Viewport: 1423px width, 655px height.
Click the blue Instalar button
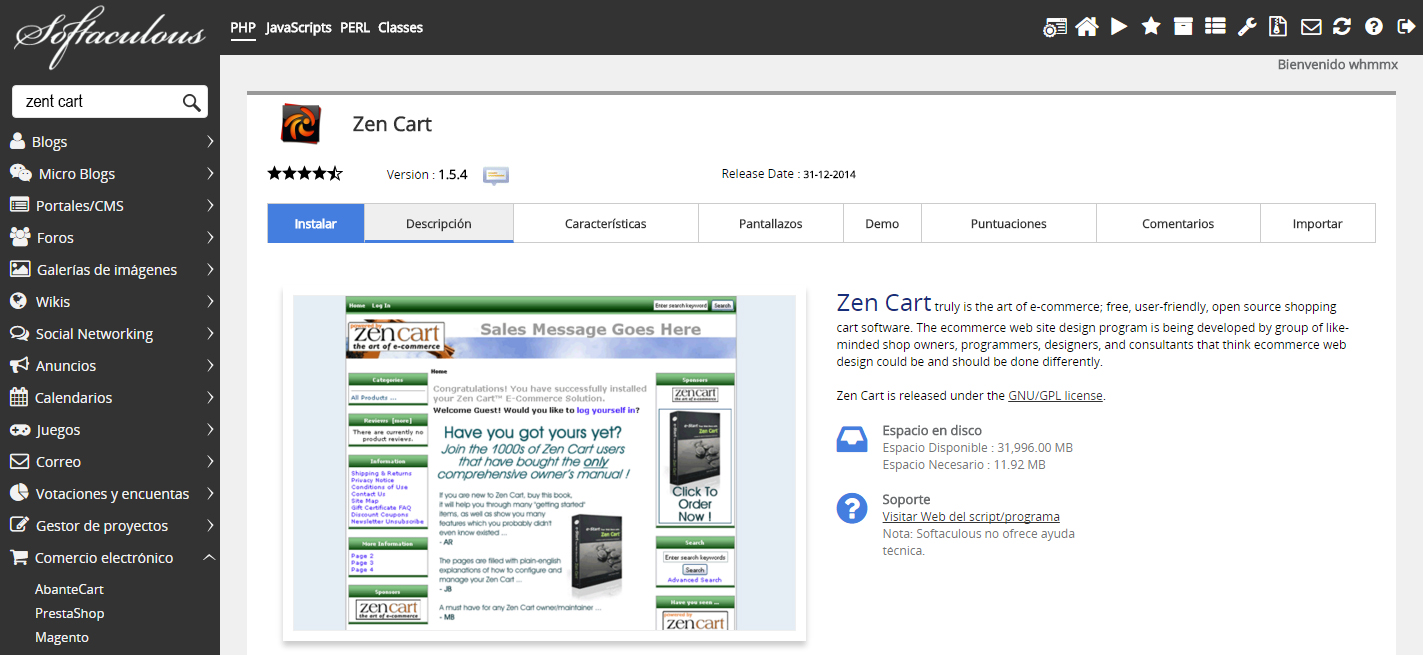[315, 224]
